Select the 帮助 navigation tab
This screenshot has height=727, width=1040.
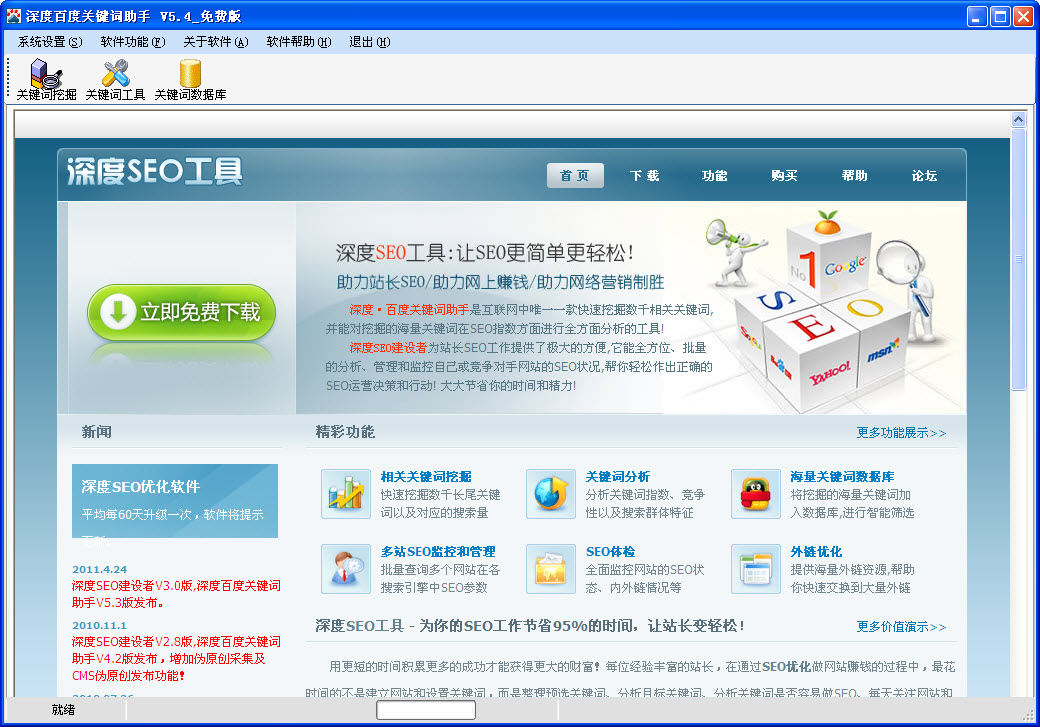click(x=854, y=176)
